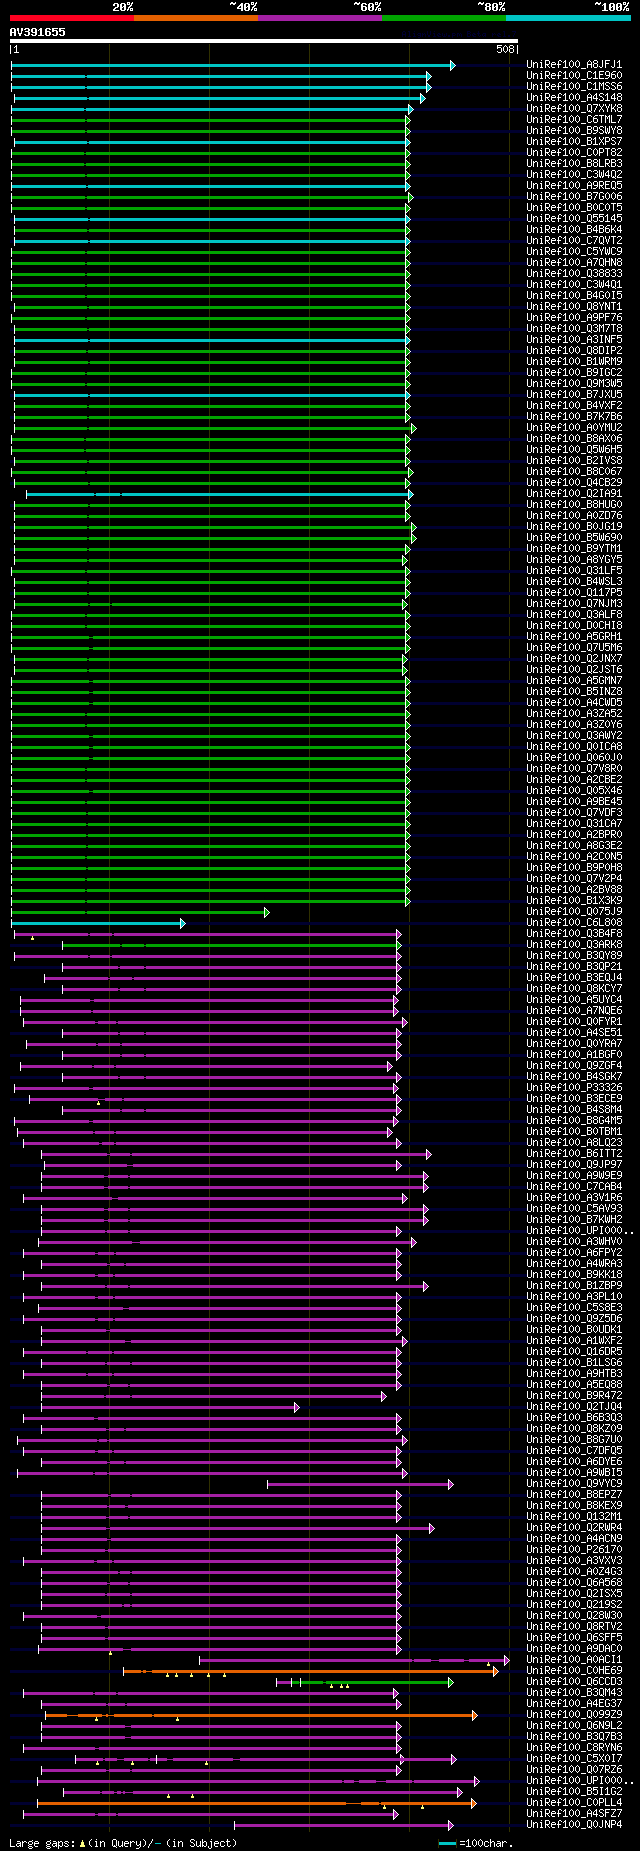Click the 'Large gaps' legend text
The width and height of the screenshot is (640, 1851).
tap(42, 1843)
